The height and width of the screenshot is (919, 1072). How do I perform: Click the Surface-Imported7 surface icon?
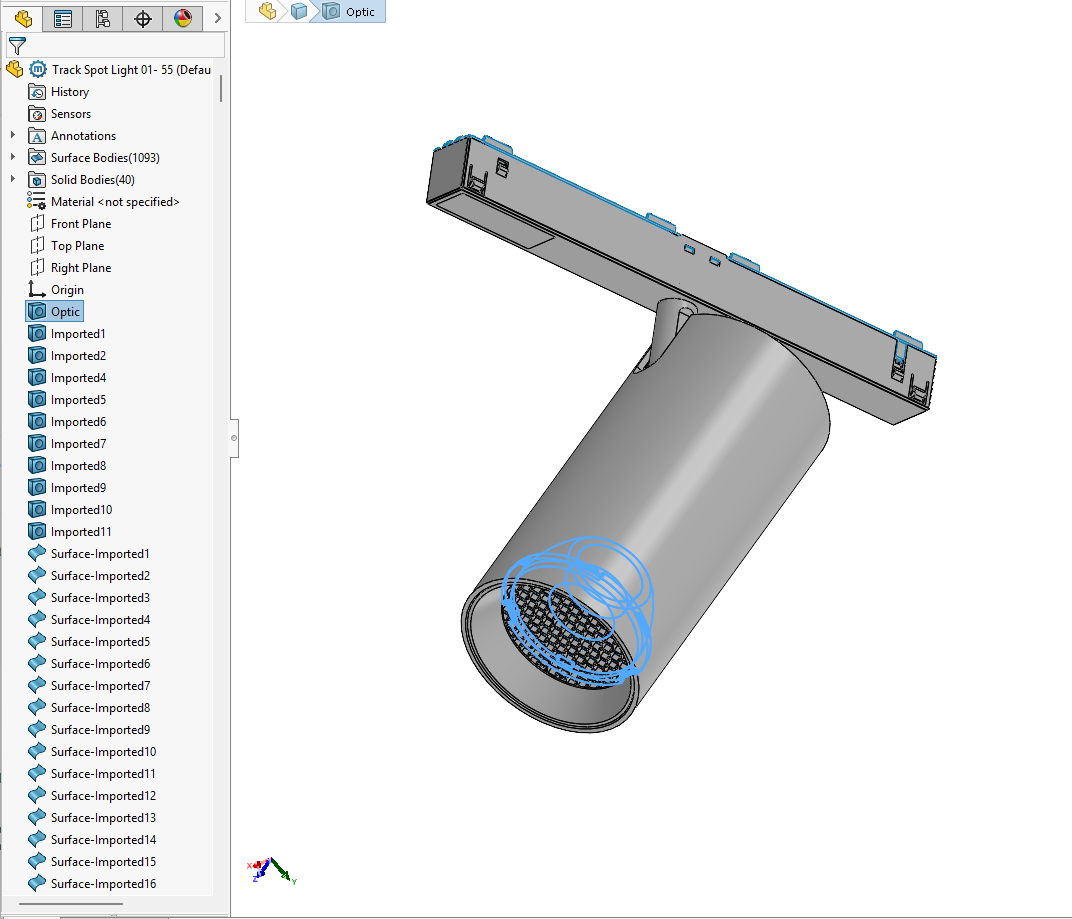(x=37, y=685)
